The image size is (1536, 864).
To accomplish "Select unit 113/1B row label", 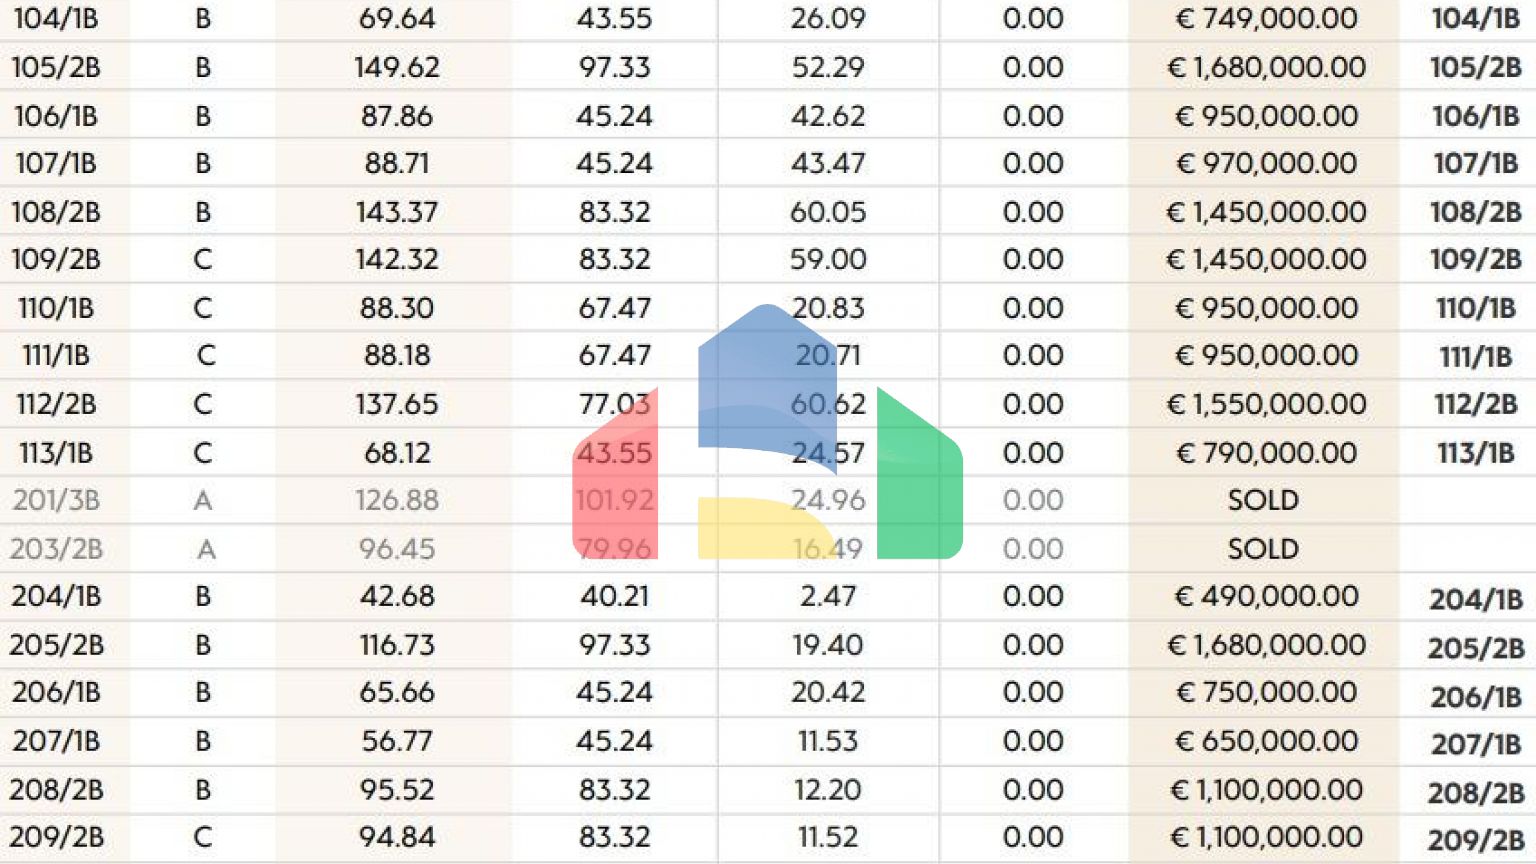I will coord(56,453).
